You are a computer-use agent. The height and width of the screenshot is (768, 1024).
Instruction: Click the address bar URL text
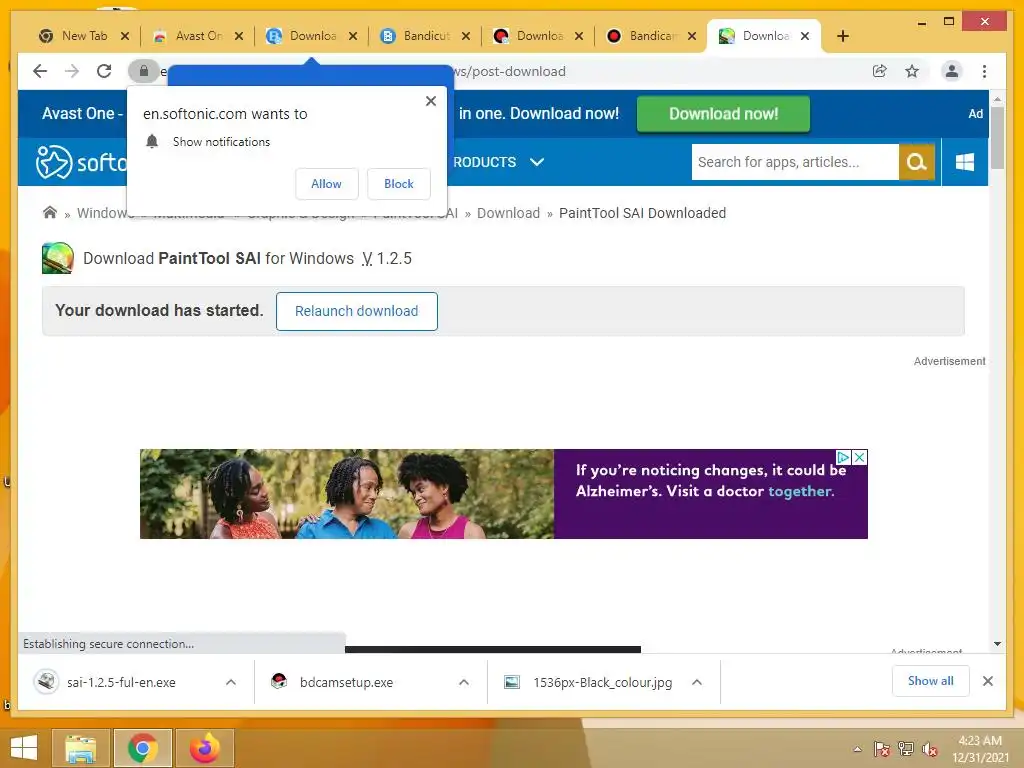(509, 71)
